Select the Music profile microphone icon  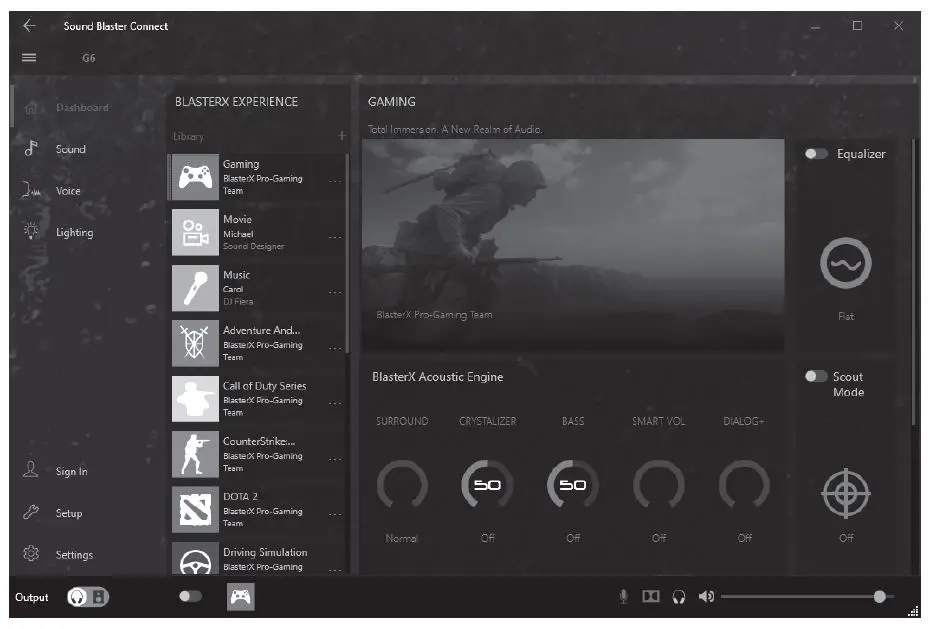(x=195, y=288)
